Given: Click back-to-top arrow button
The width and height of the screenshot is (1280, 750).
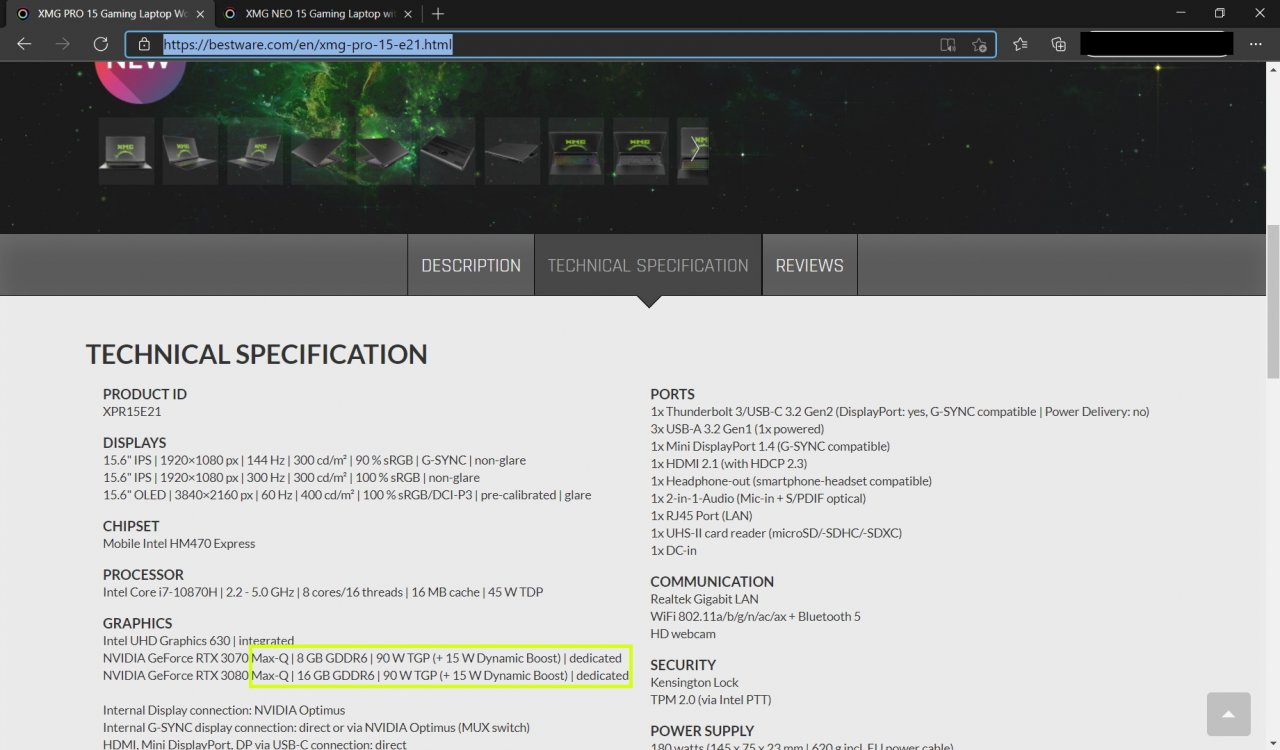Looking at the screenshot, I should click(1228, 714).
